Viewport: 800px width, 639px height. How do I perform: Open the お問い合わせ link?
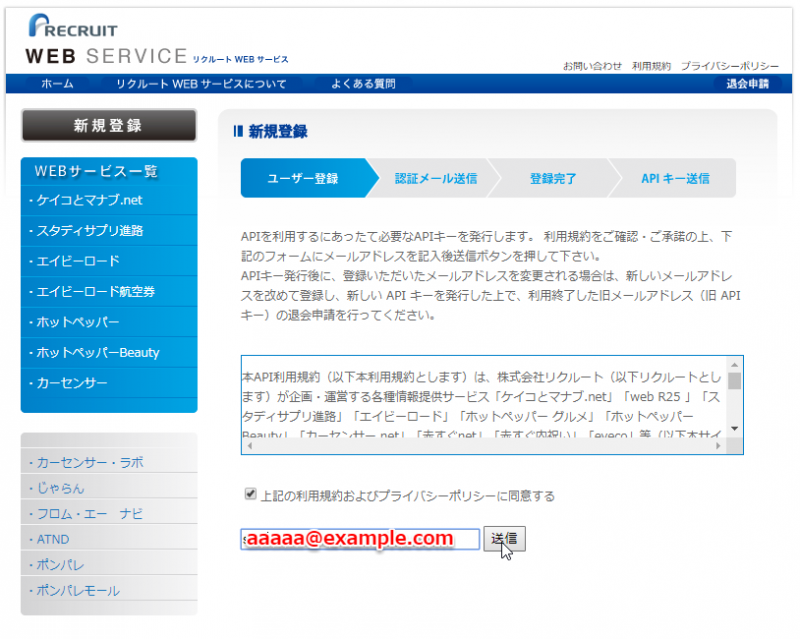click(592, 66)
